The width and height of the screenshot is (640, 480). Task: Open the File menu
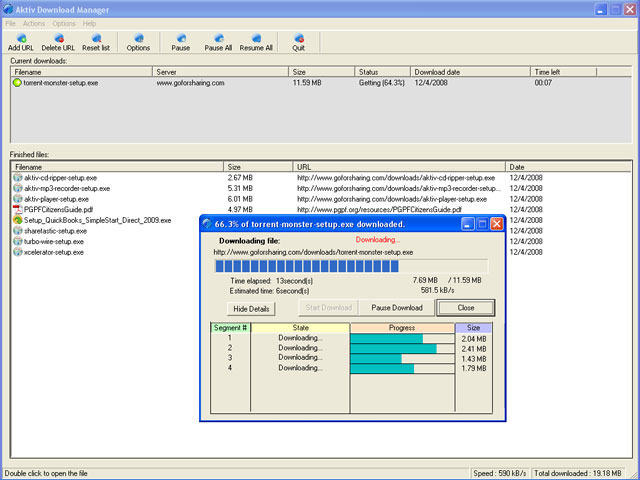pos(10,23)
